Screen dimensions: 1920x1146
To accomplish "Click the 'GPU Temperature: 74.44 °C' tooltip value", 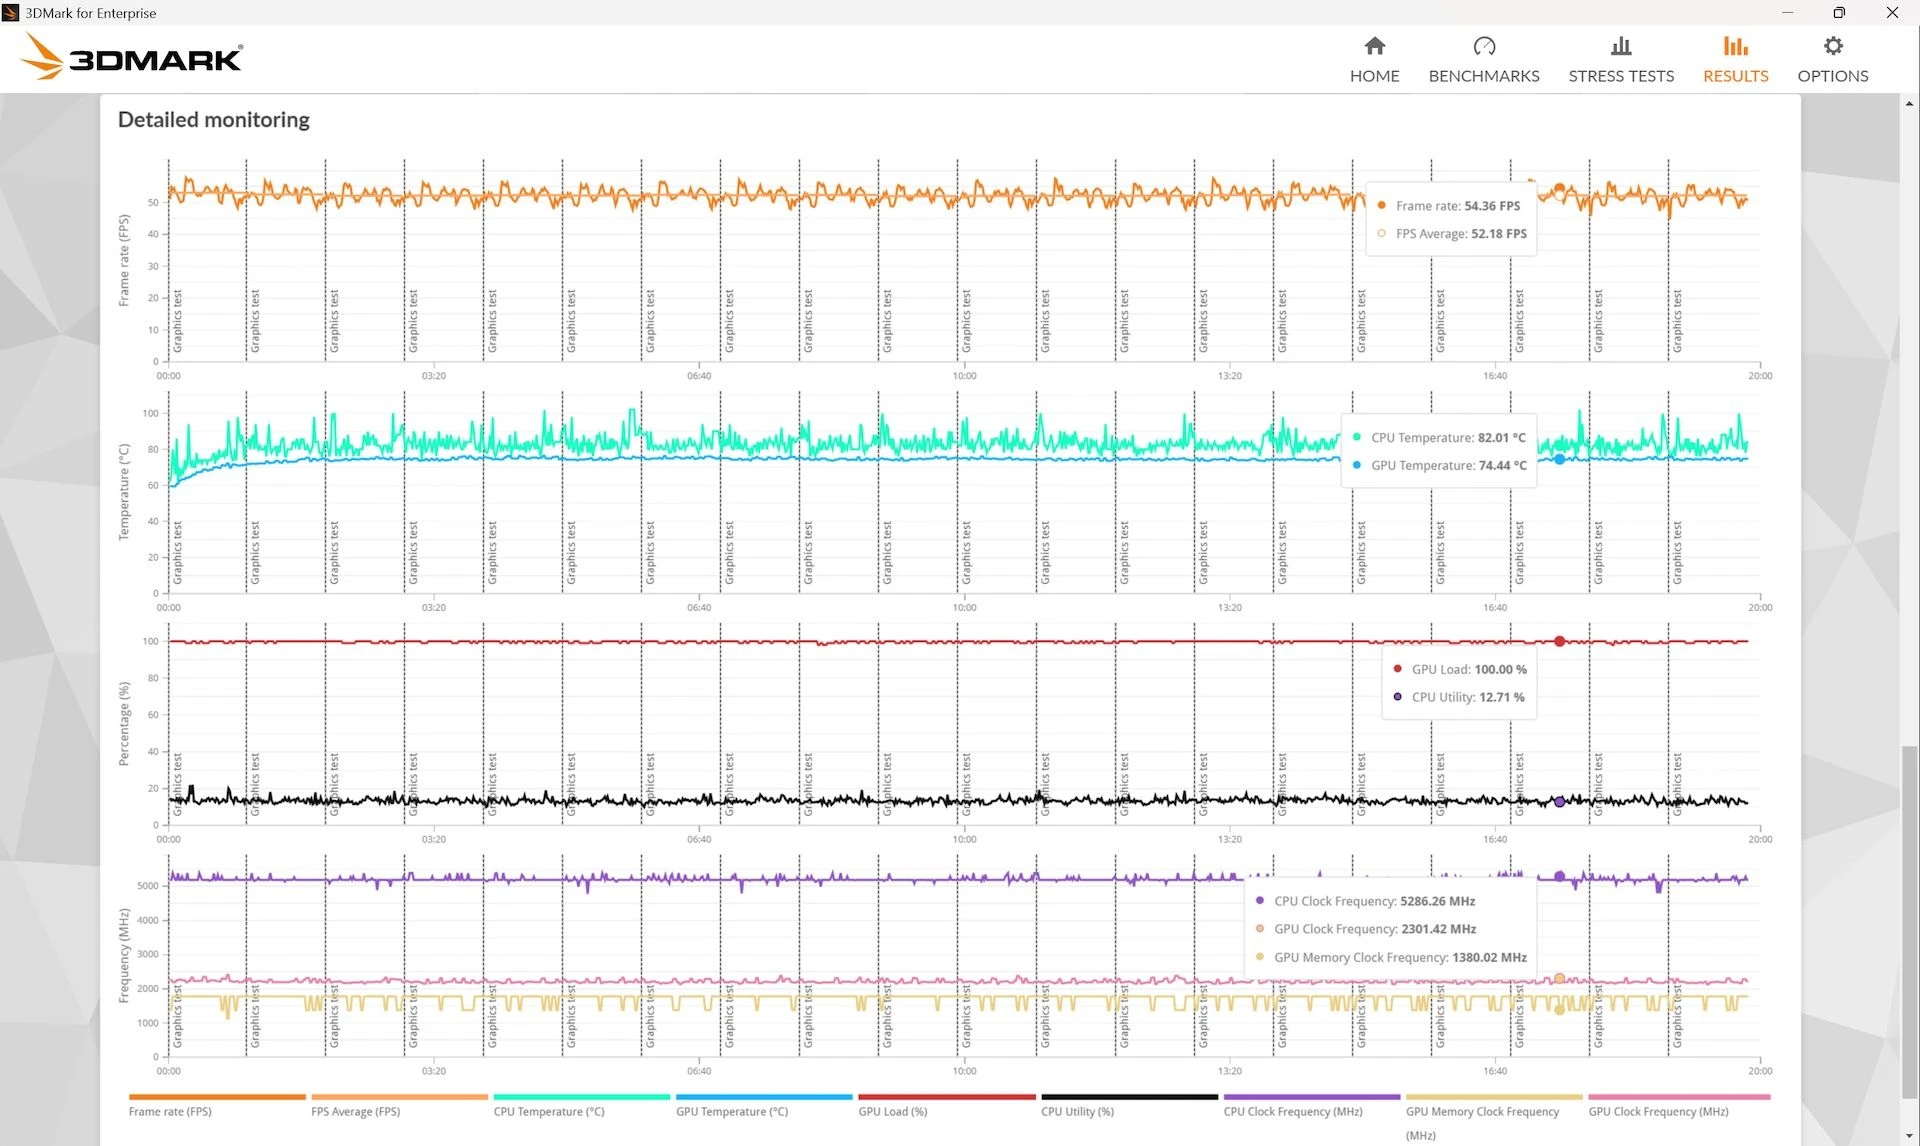I will pyautogui.click(x=1449, y=466).
